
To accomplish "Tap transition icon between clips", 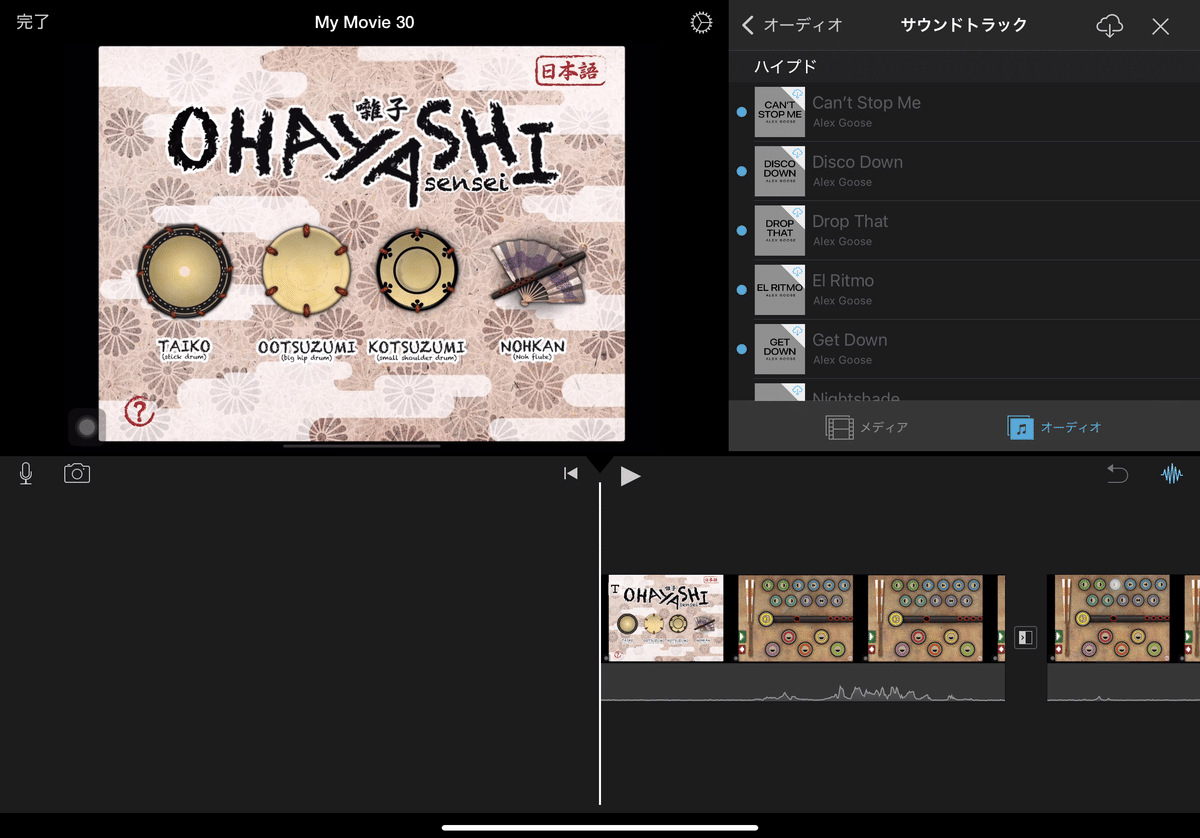I will pos(1025,637).
